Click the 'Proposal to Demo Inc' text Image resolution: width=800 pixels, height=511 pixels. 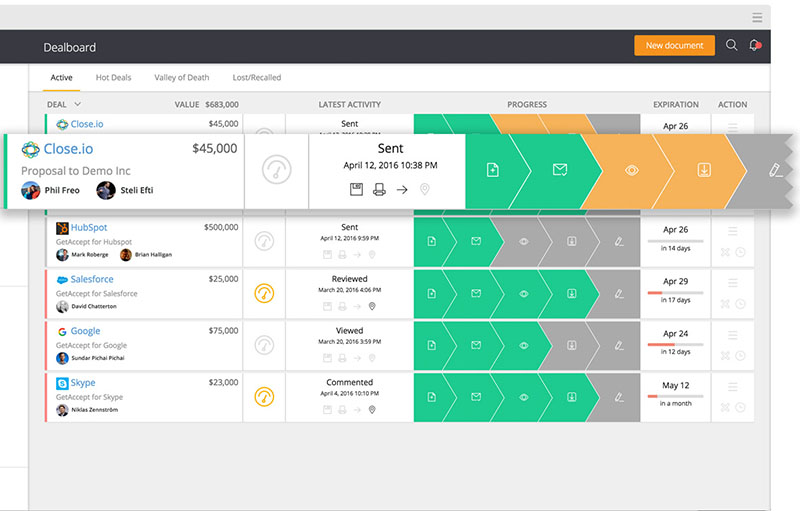[76, 171]
